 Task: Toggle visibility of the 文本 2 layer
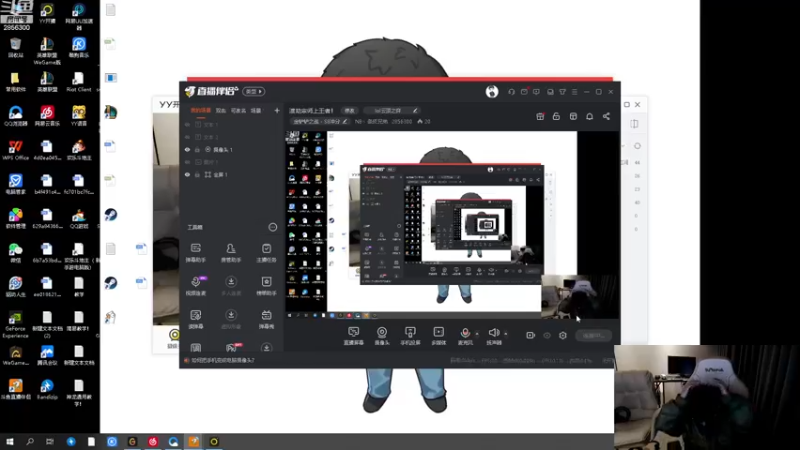coord(187,137)
